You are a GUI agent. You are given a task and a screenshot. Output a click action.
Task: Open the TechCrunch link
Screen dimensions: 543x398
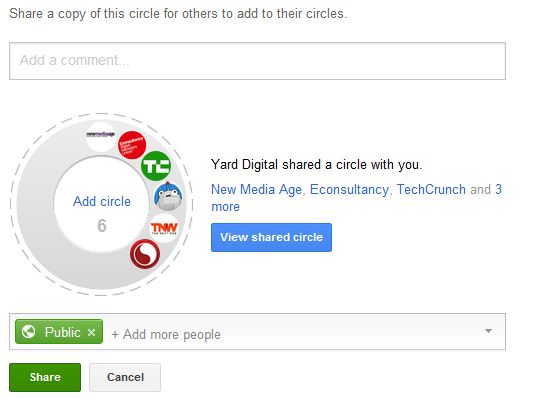[431, 189]
